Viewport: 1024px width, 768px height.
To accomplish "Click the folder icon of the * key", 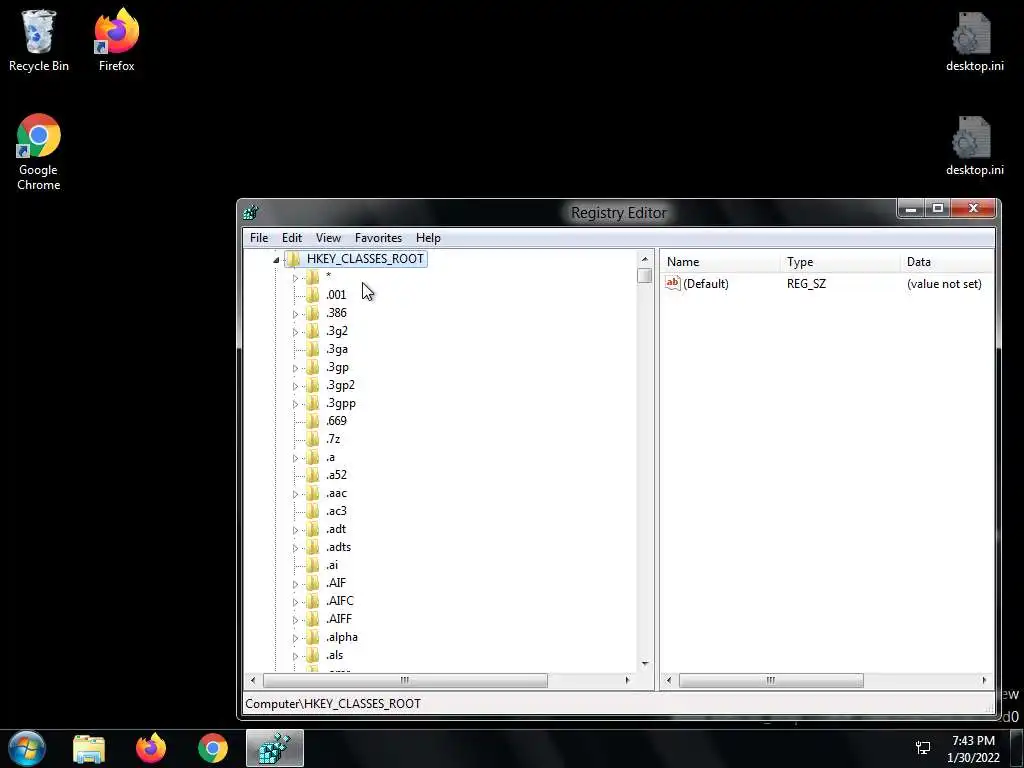I will [x=313, y=277].
